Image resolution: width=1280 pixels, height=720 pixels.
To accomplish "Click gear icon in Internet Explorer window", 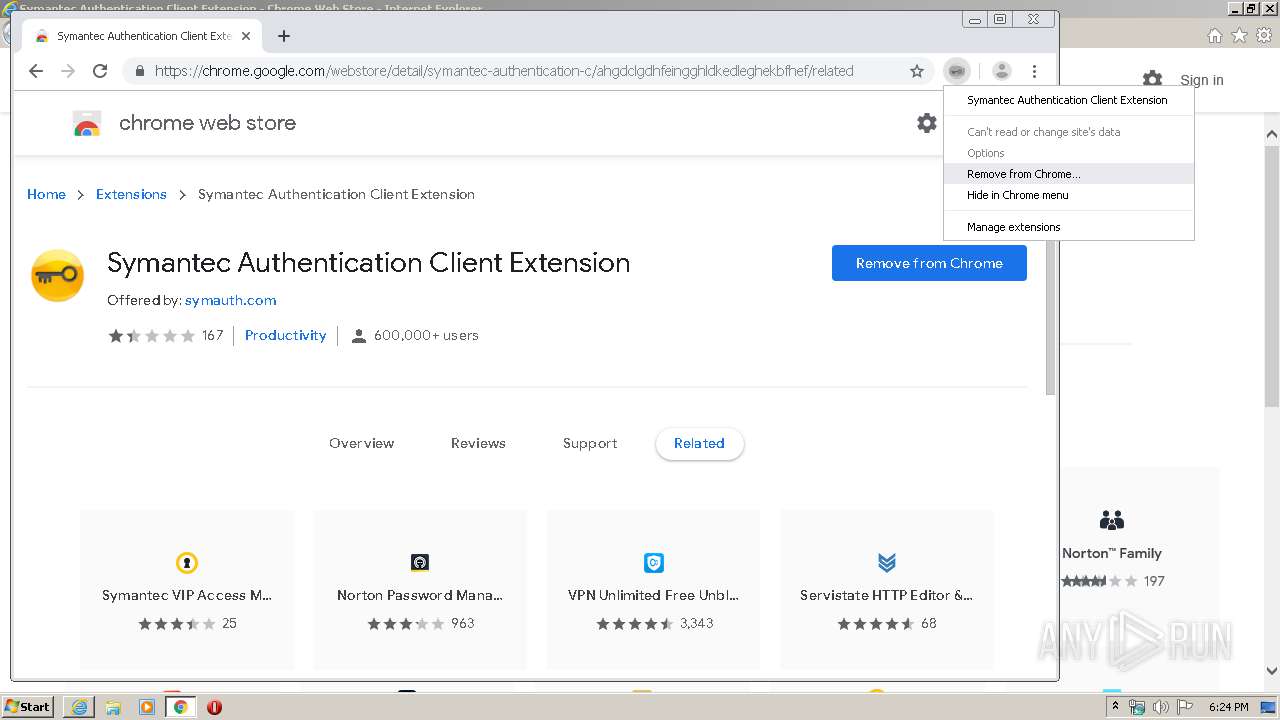I will [1153, 79].
